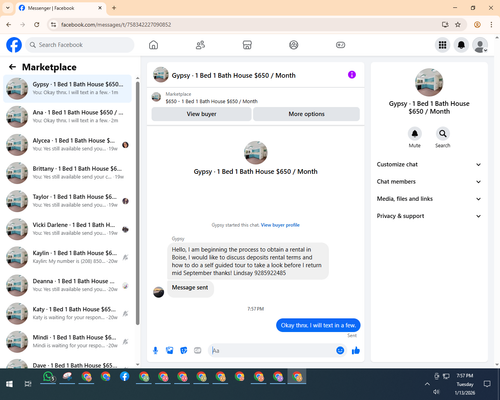Open WhatsApp from the taskbar
This screenshot has width=500, height=400.
pyautogui.click(x=48, y=377)
